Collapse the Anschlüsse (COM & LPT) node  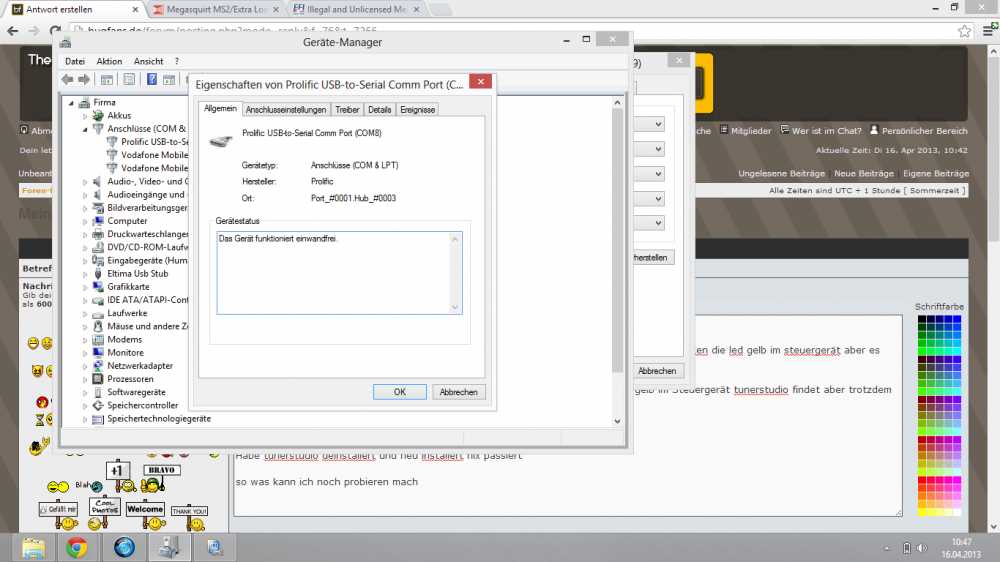85,129
